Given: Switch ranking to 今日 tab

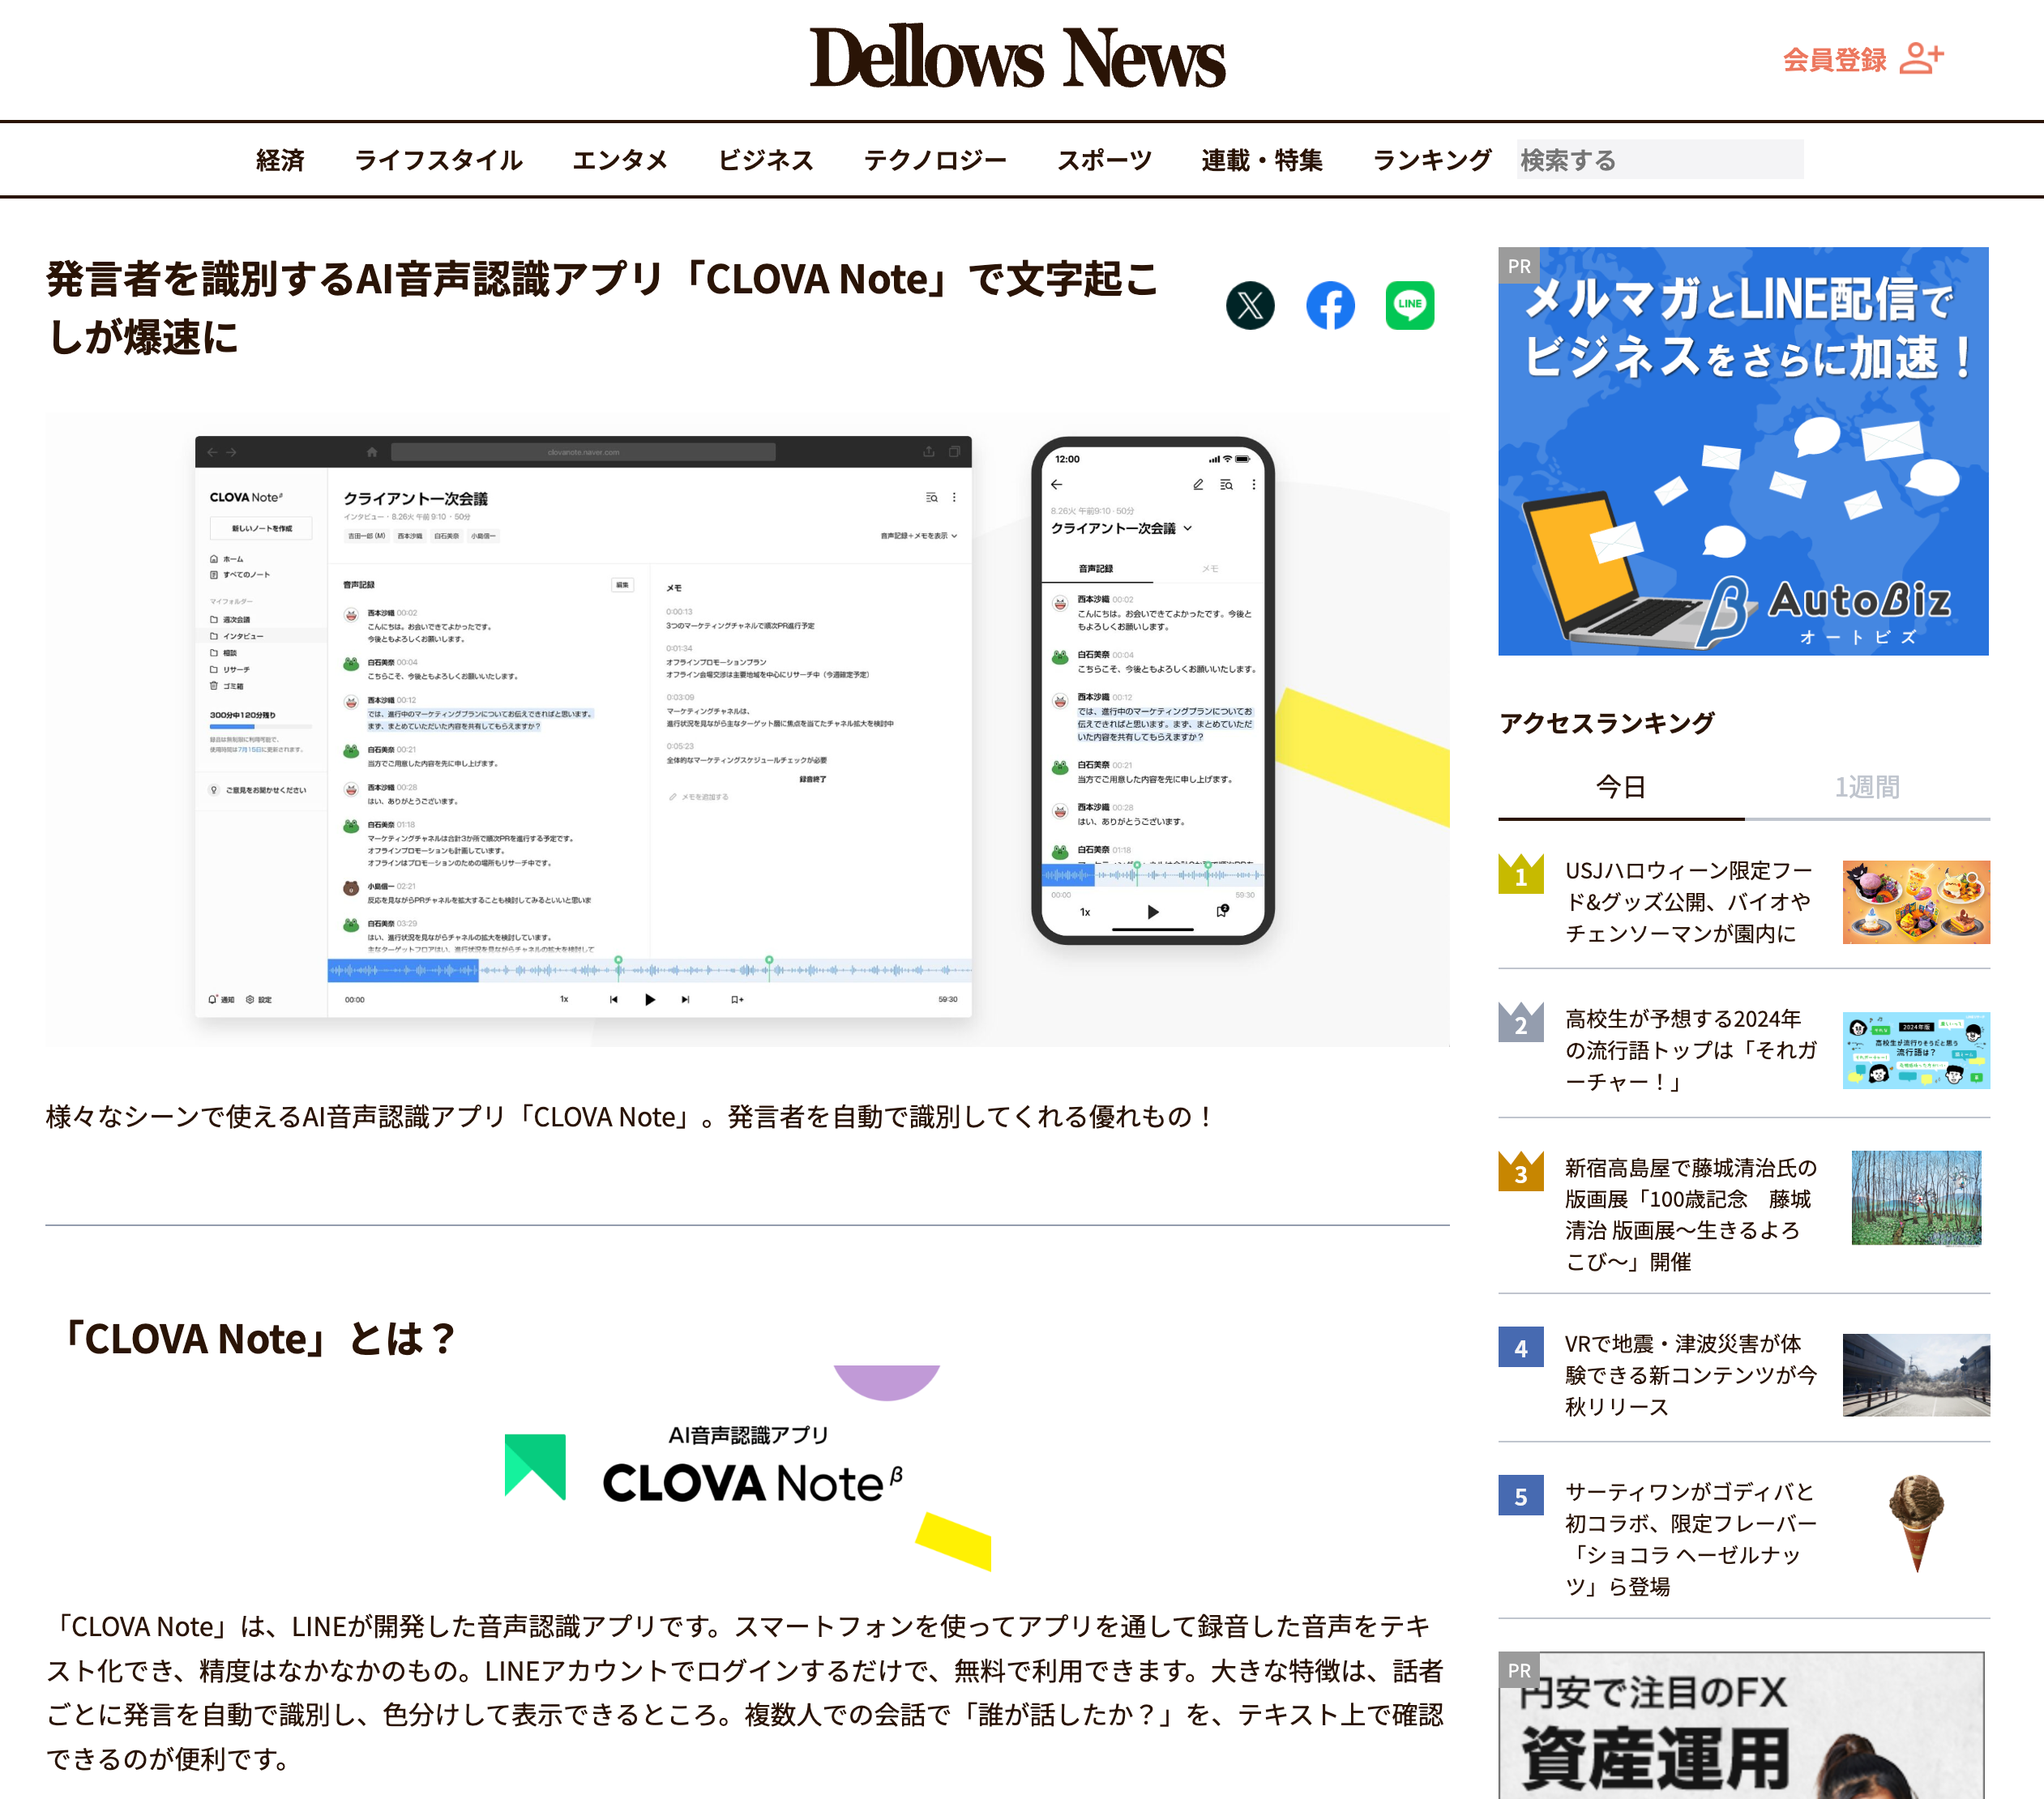Looking at the screenshot, I should [1620, 787].
